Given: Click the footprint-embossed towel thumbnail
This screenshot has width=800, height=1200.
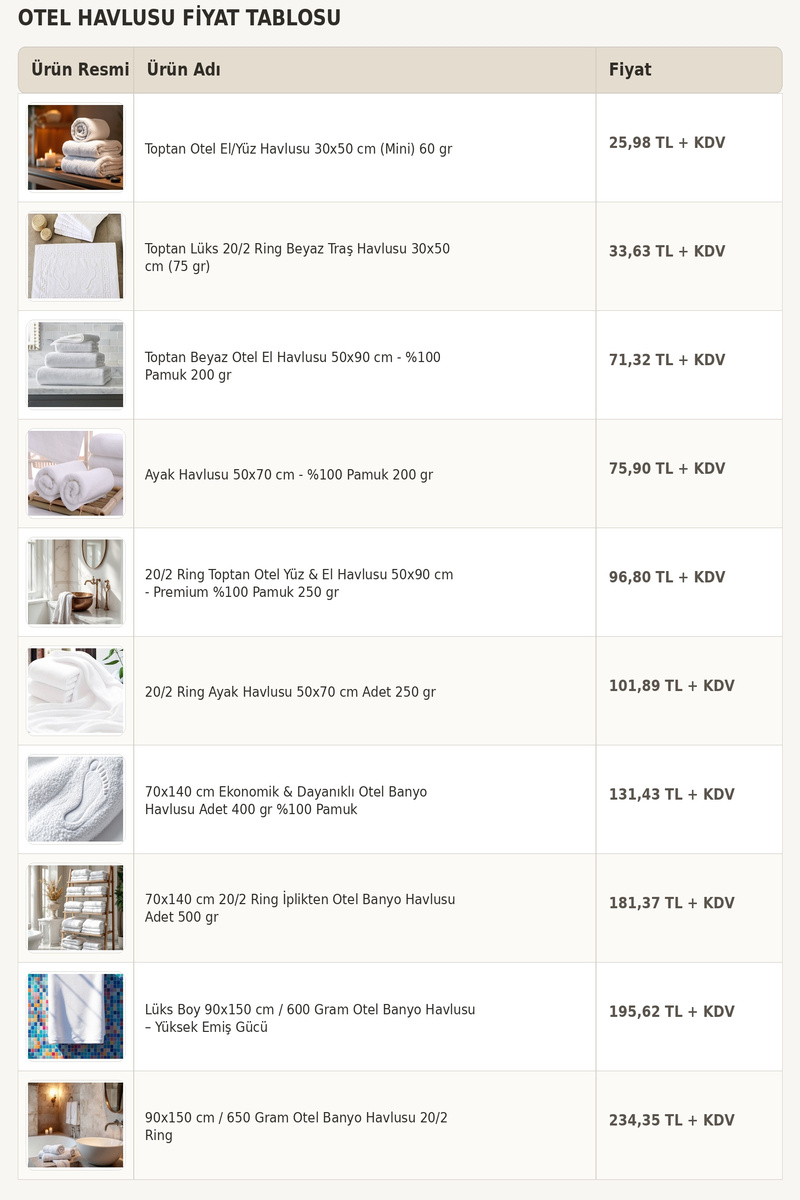Looking at the screenshot, I should pyautogui.click(x=75, y=799).
